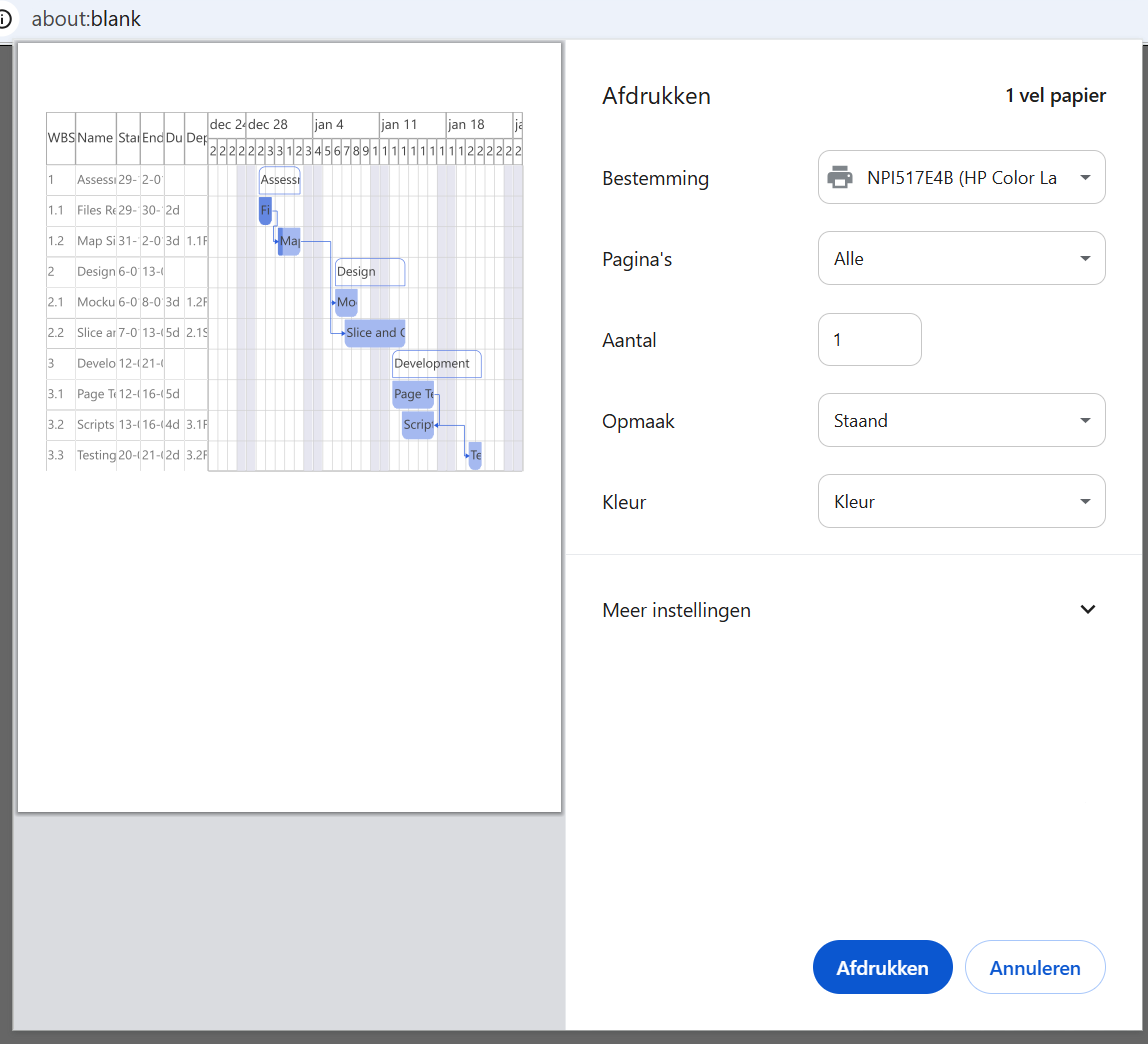Click the Design summary bar in the preview

[x=369, y=272]
